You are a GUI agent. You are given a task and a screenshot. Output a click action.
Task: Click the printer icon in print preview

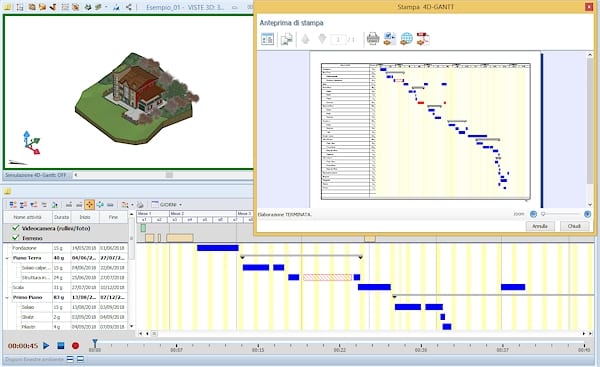coord(373,39)
